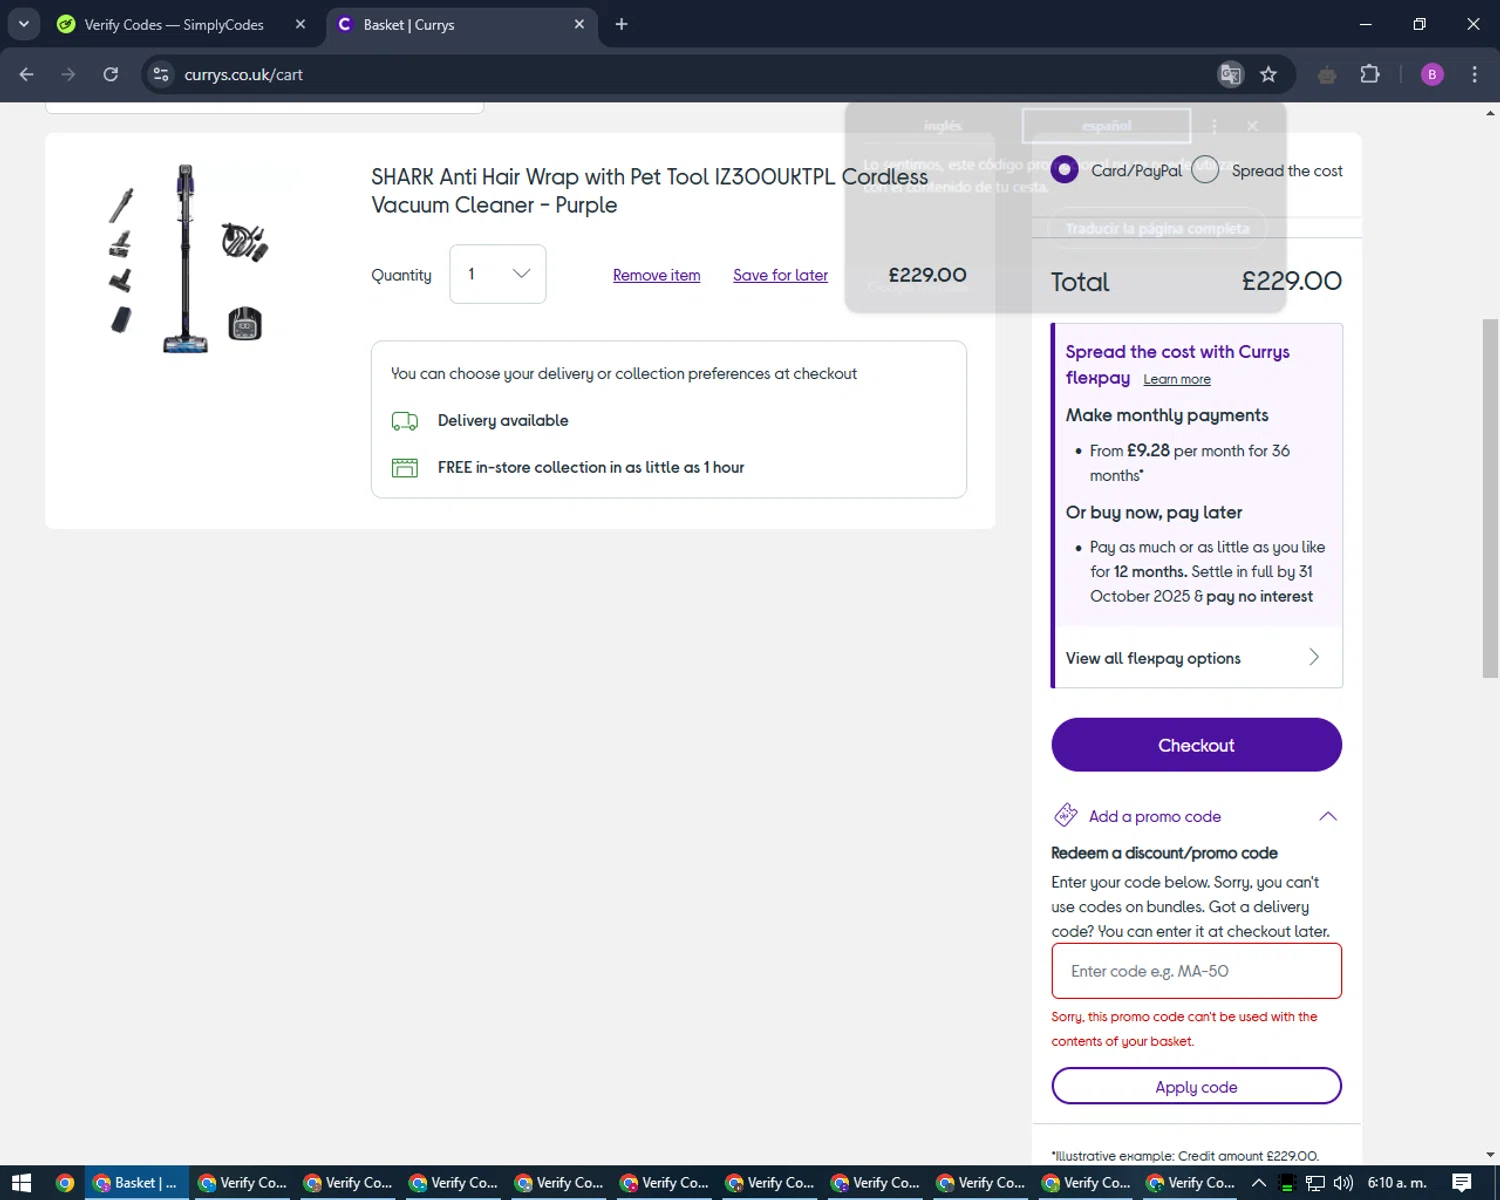Switch to Basket | ... taskbar window
Screen dimensions: 1500x1200
pyautogui.click(x=136, y=1183)
